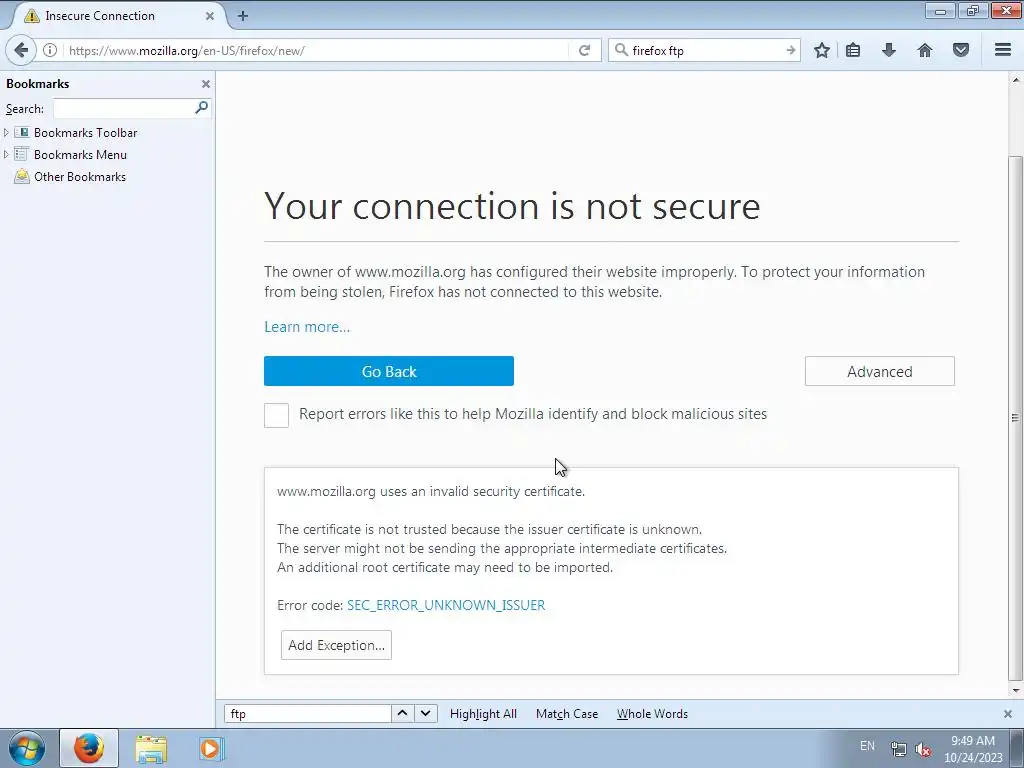Screen dimensions: 1024x768
Task: Click the network tray icon
Action: click(x=899, y=749)
